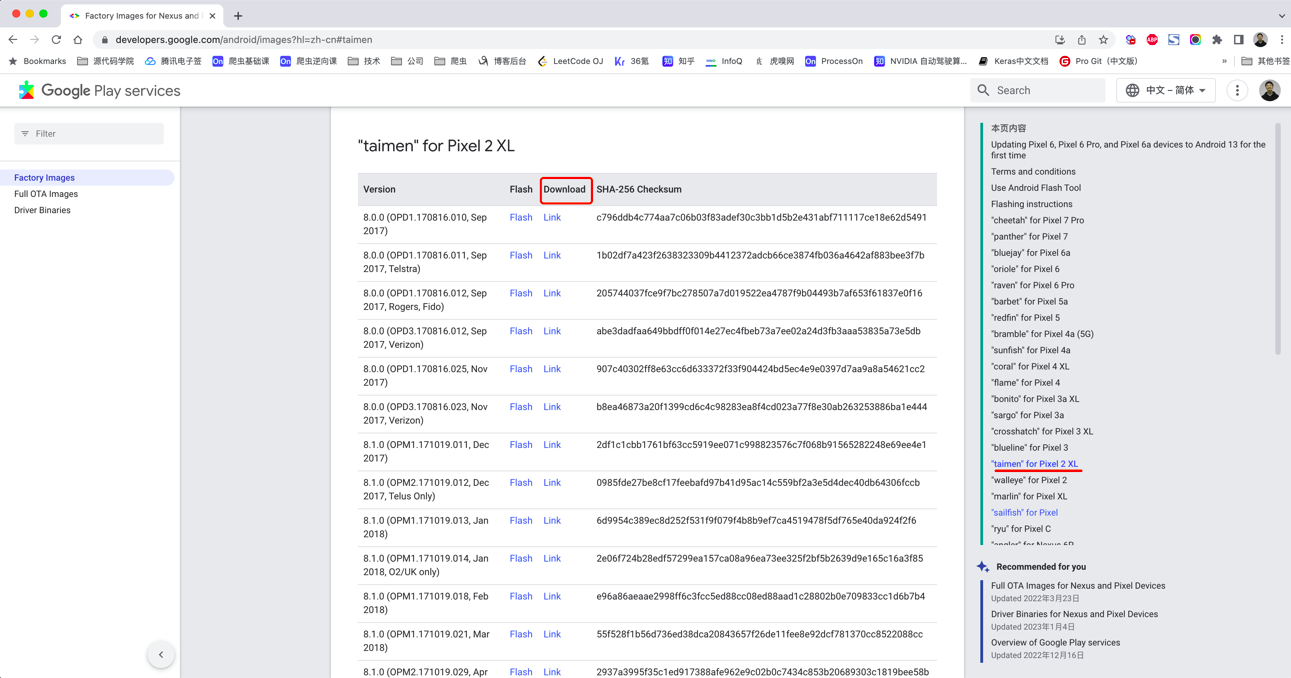Jump to Terms and conditions in contents
Viewport: 1291px width, 678px height.
coord(1033,172)
